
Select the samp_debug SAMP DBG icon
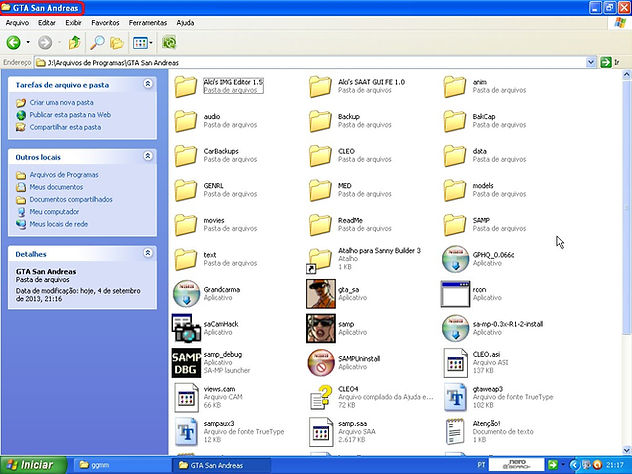[186, 363]
